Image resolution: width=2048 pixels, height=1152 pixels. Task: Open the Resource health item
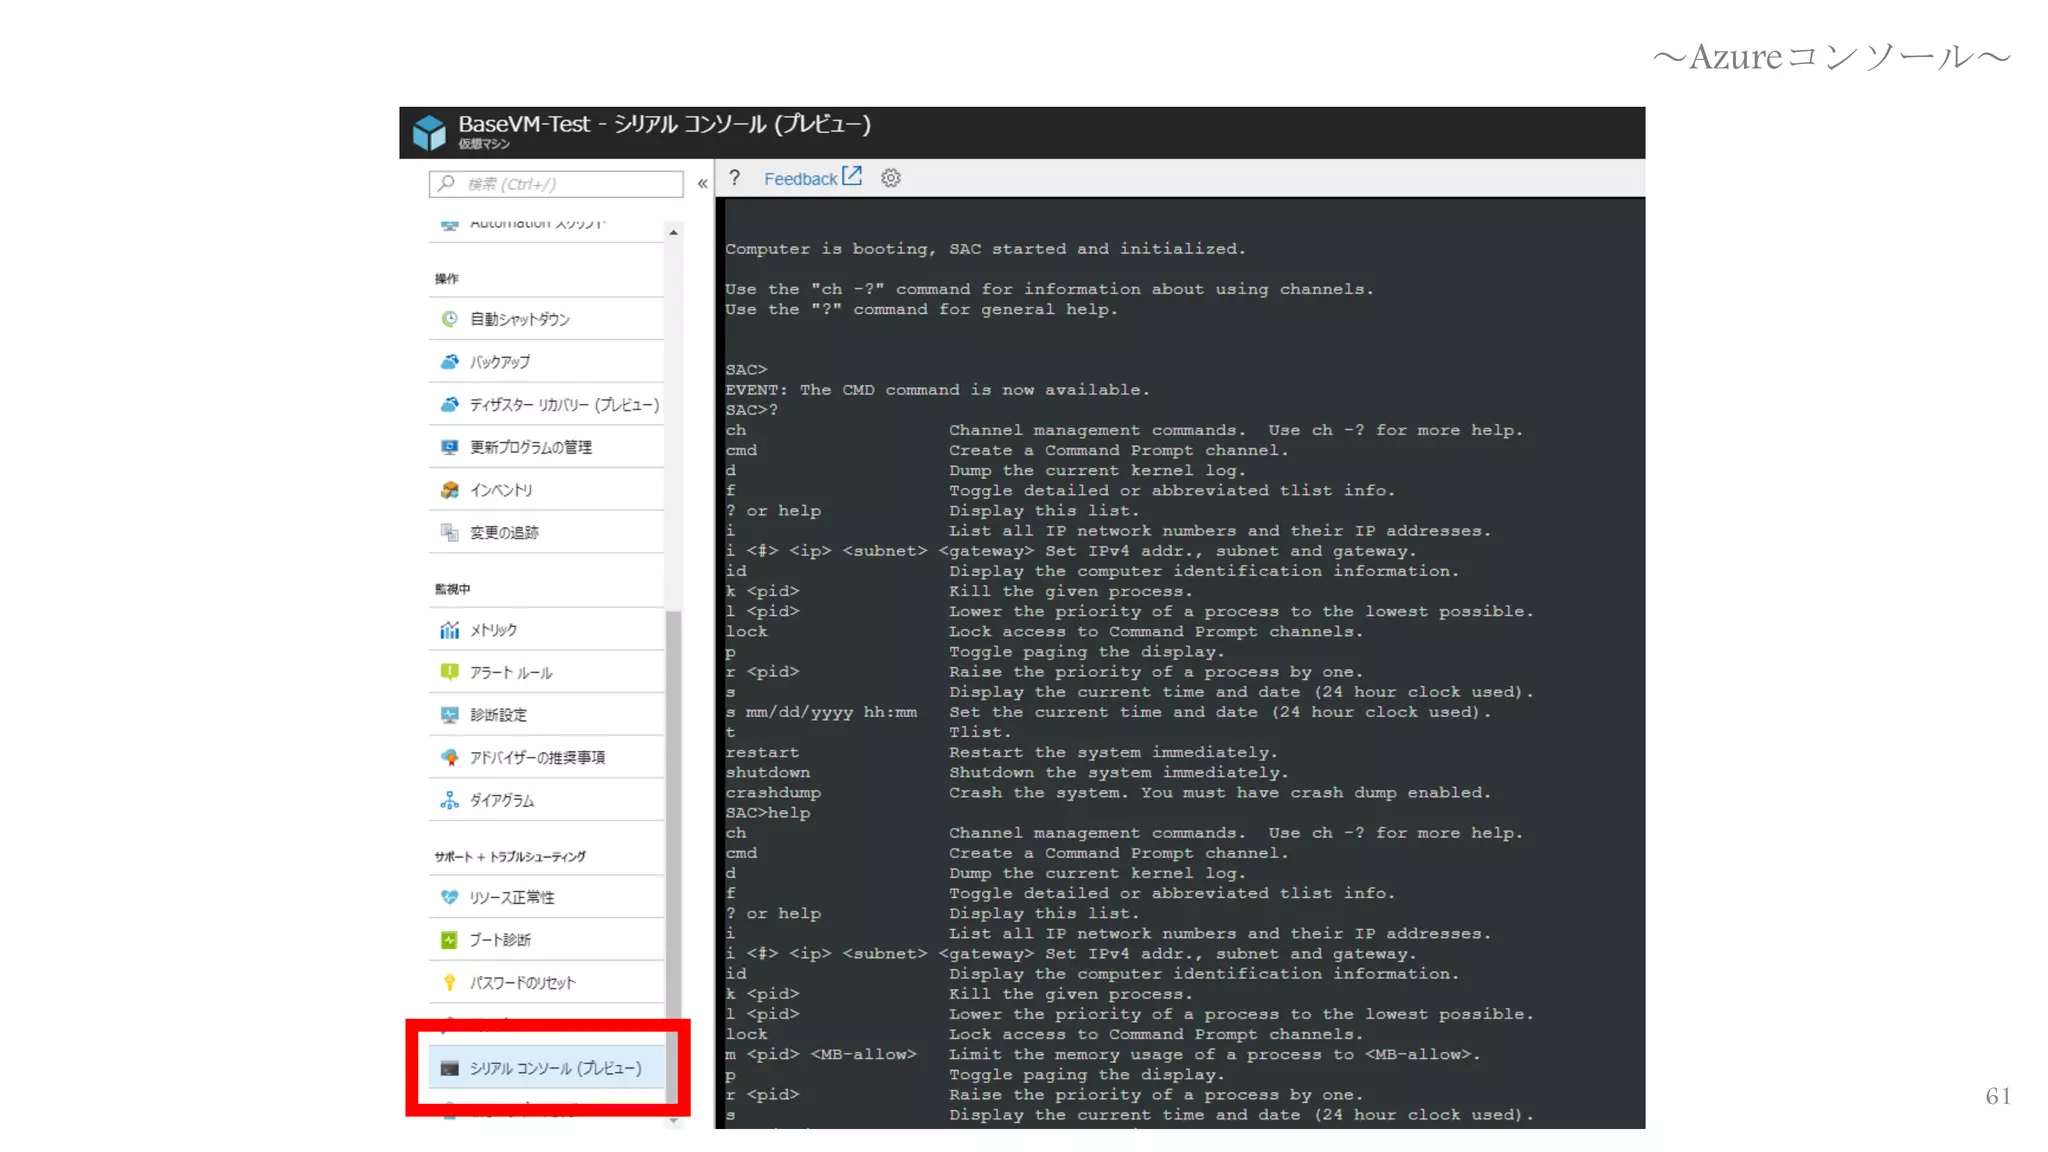pyautogui.click(x=512, y=897)
